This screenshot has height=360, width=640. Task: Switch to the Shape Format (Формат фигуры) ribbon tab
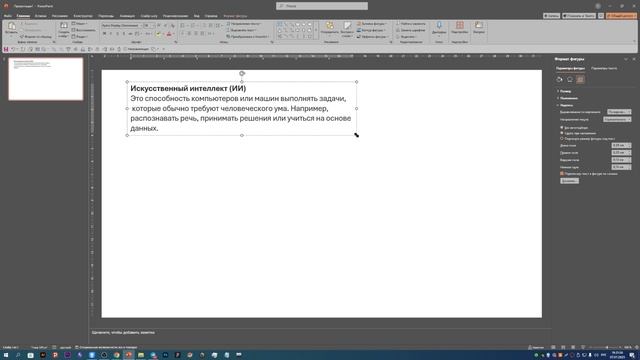[x=236, y=16]
